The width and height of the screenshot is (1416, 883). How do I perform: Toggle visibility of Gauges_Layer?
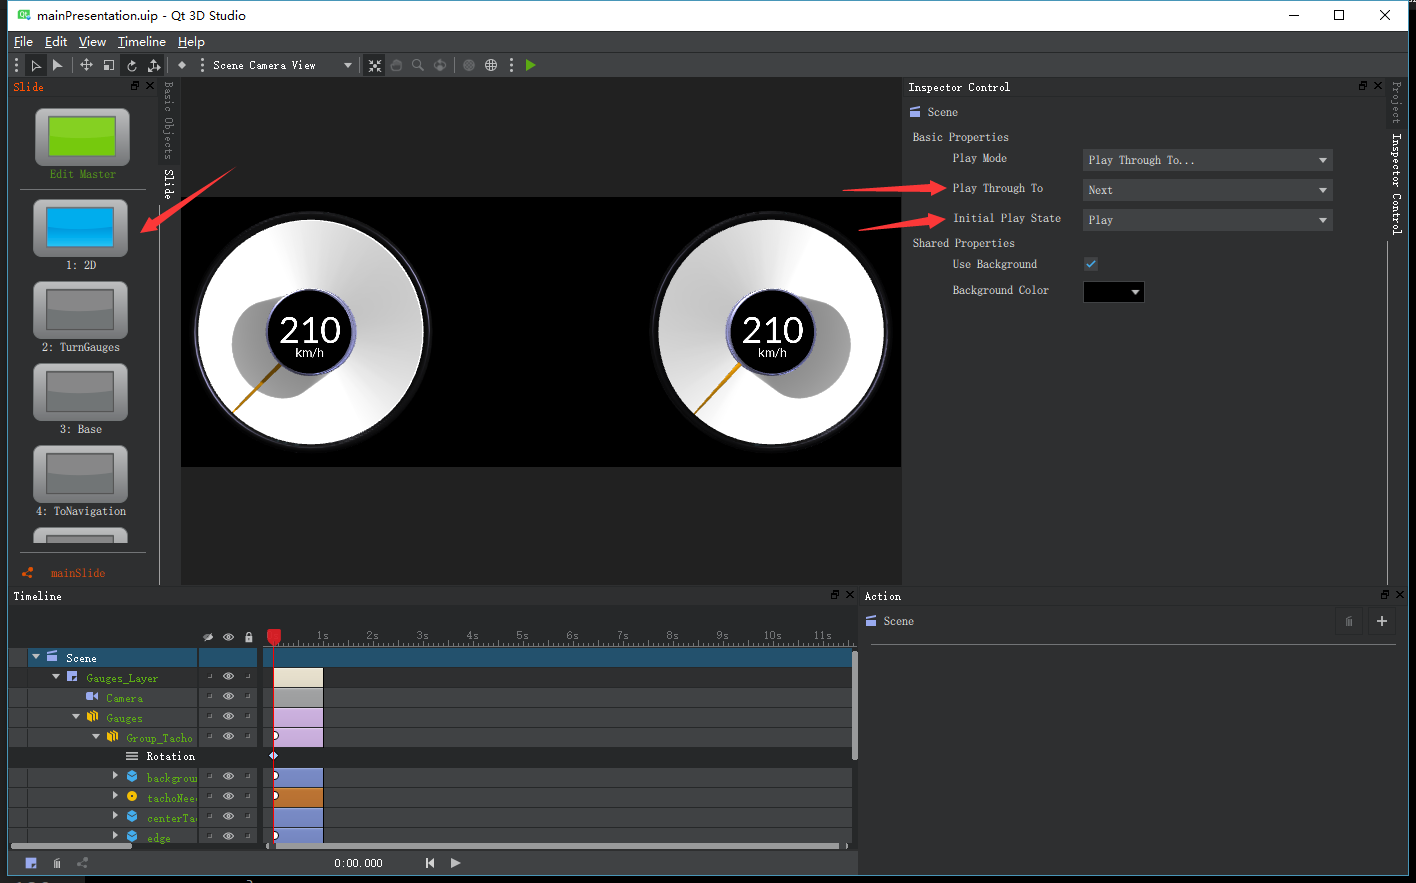228,677
